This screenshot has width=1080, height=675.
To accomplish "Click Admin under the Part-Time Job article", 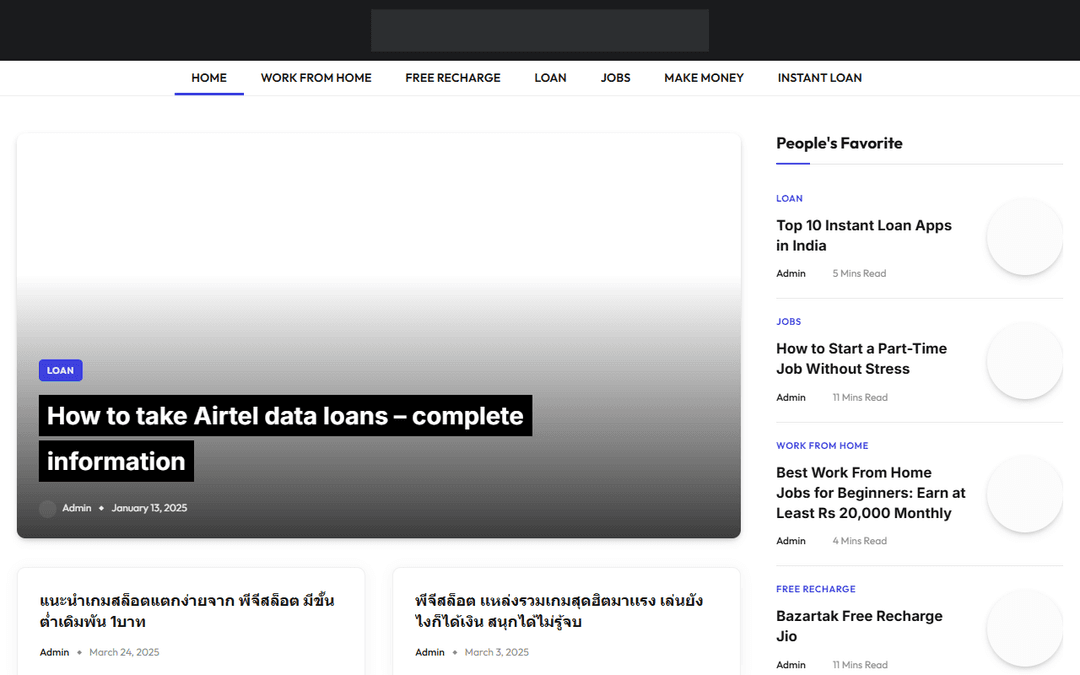I will (791, 397).
